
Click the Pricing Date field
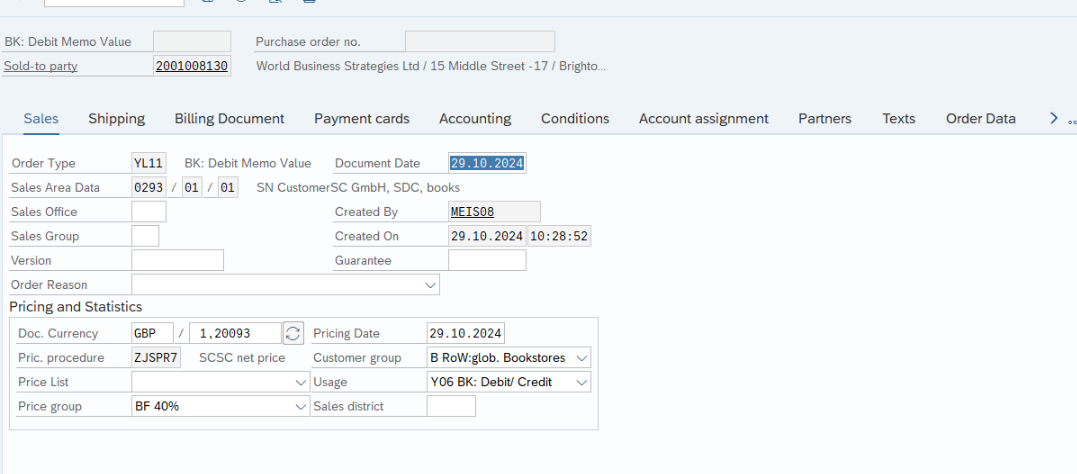pyautogui.click(x=465, y=333)
